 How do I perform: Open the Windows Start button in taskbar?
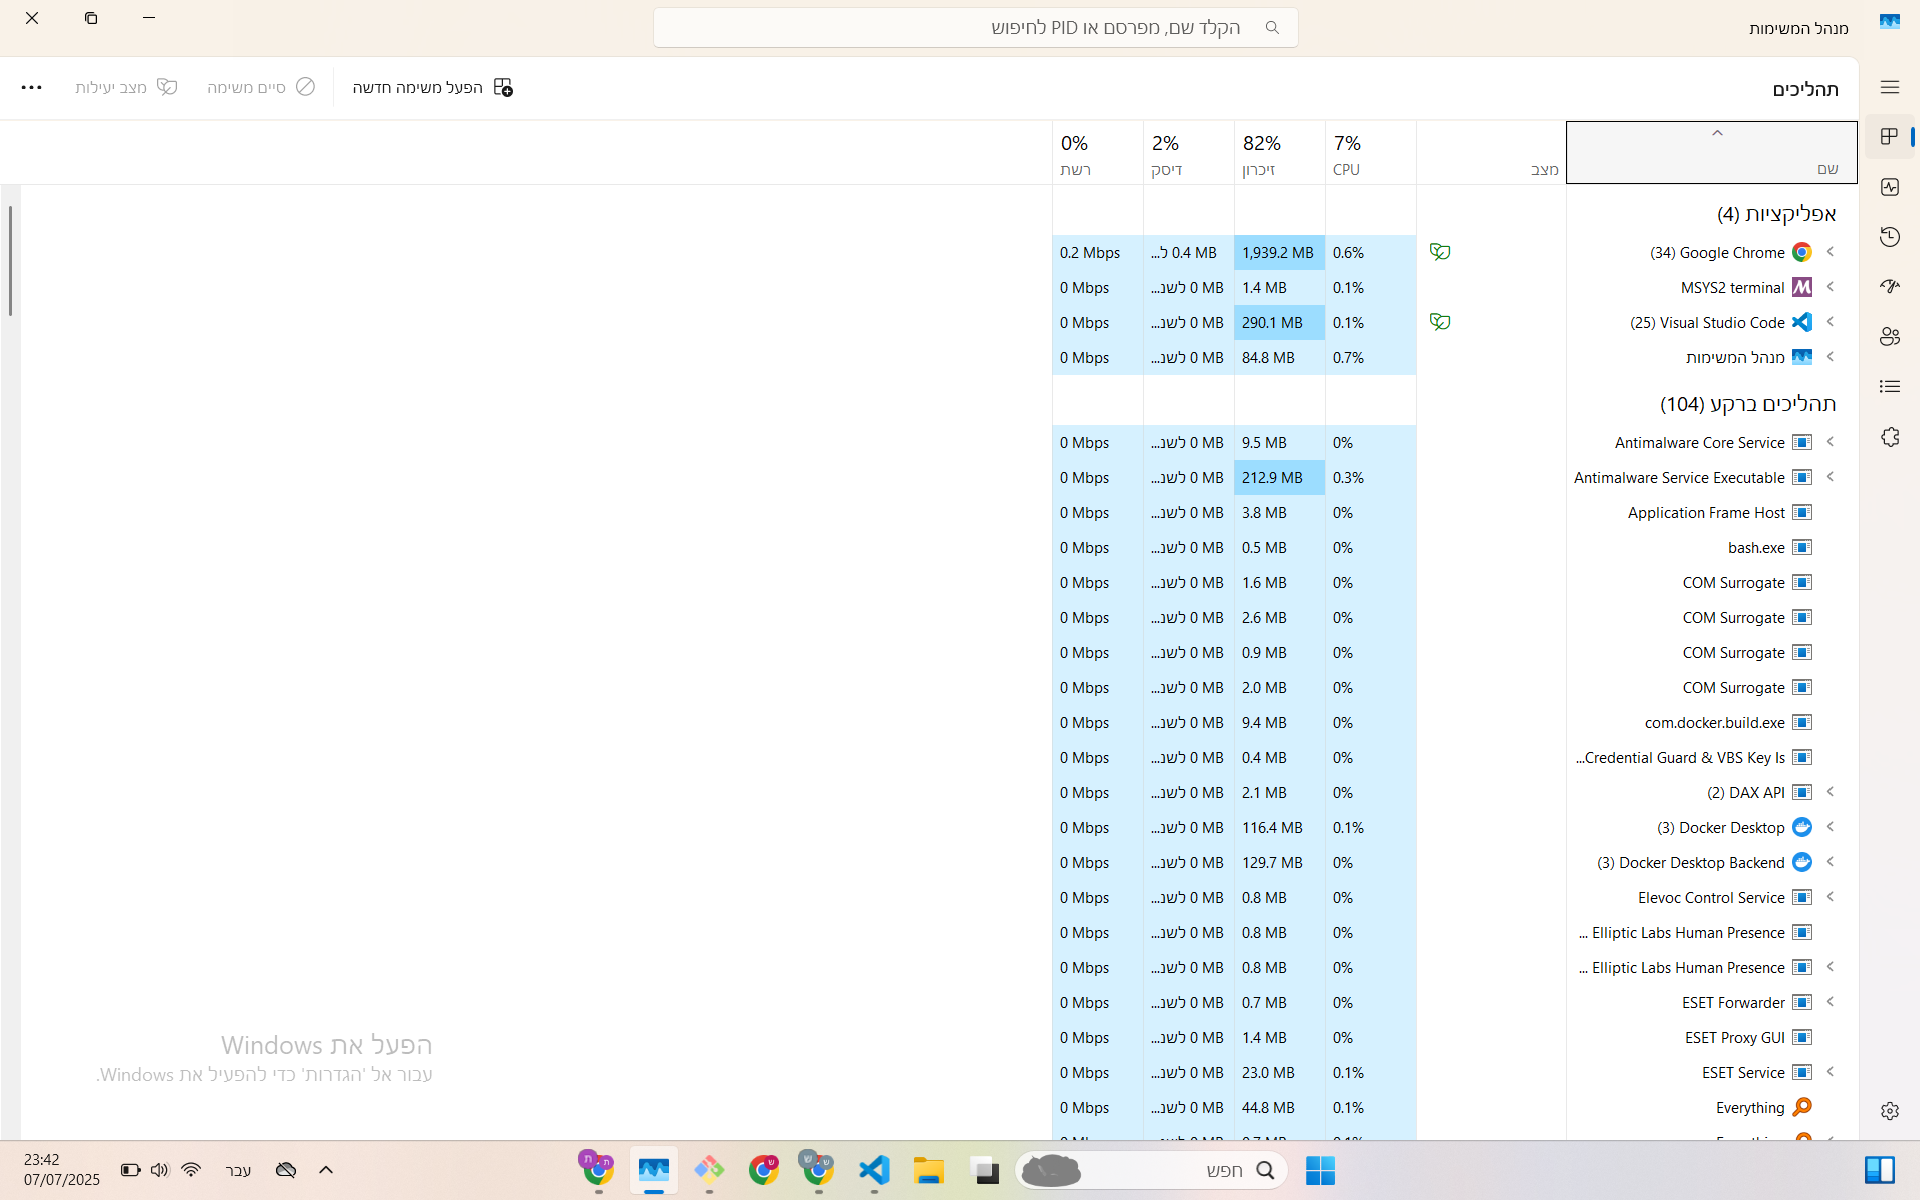[1320, 1170]
